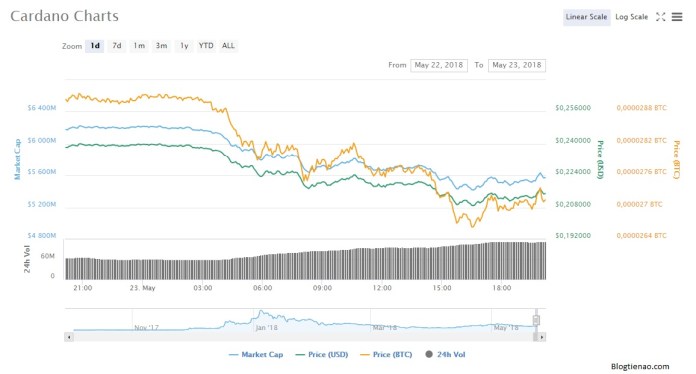Switch to Log Scale
Image resolution: width=696 pixels, height=374 pixels.
[x=631, y=17]
